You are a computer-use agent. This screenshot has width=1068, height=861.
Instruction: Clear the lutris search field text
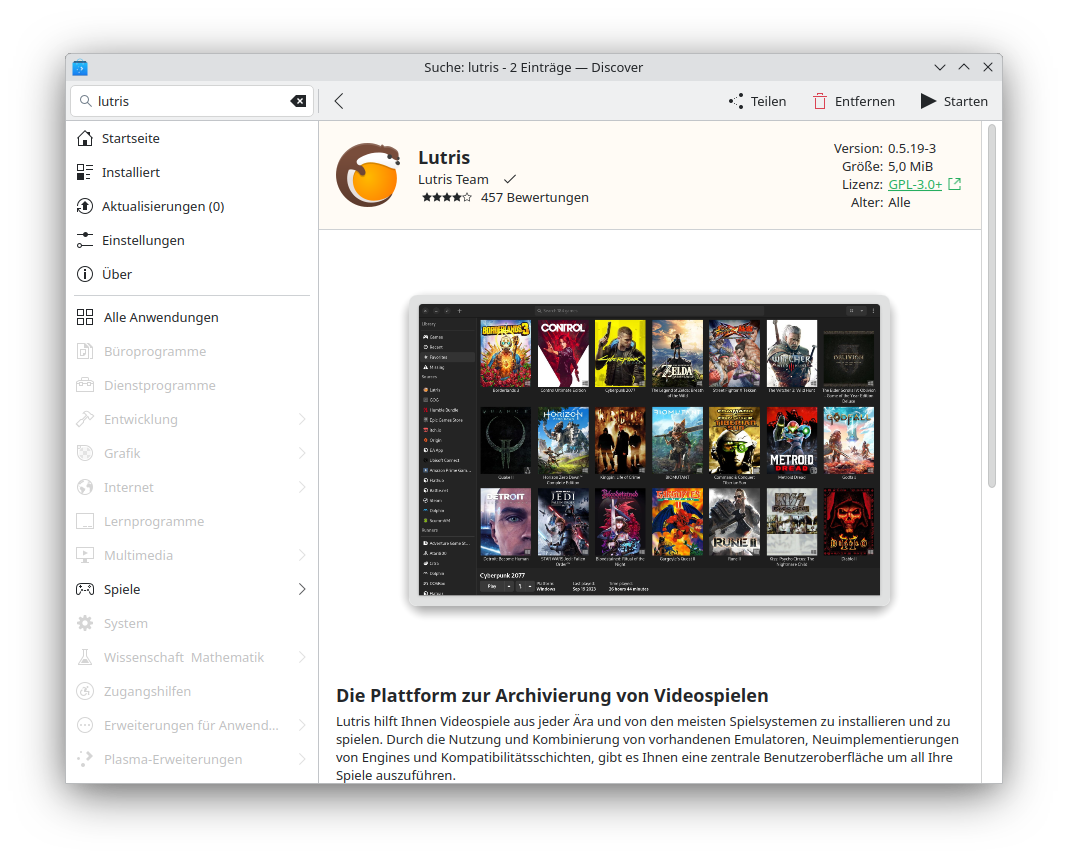pos(298,101)
